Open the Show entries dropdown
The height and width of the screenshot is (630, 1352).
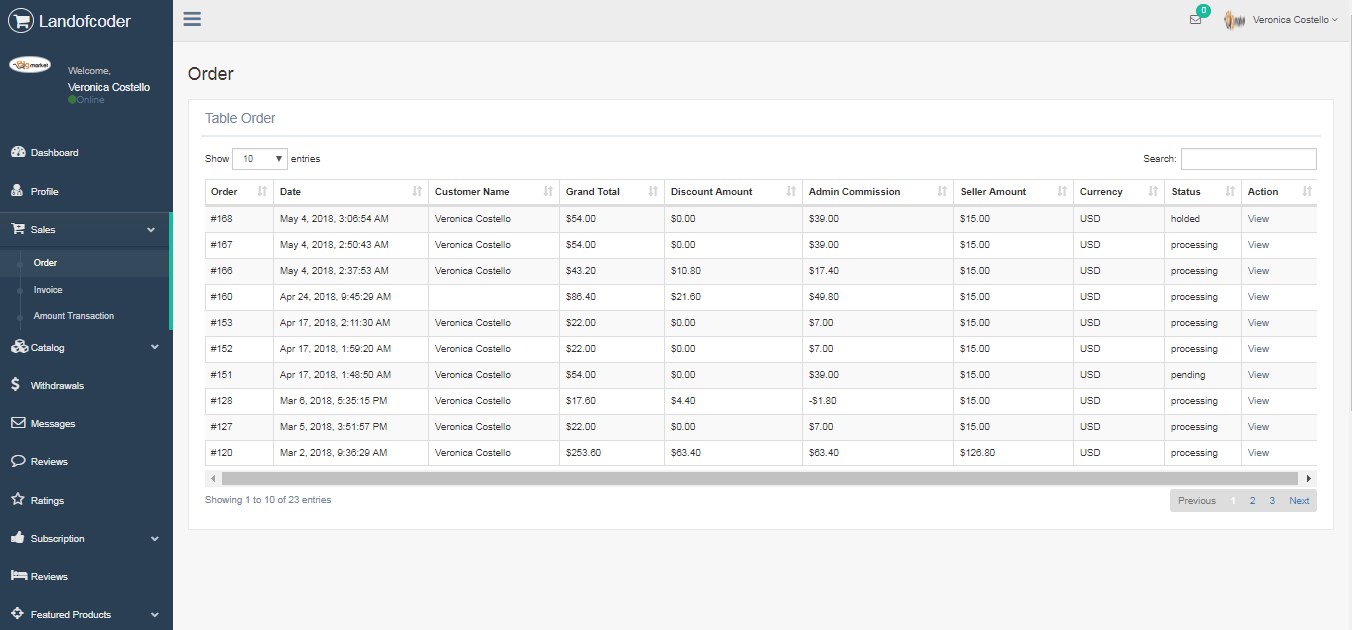(x=259, y=159)
